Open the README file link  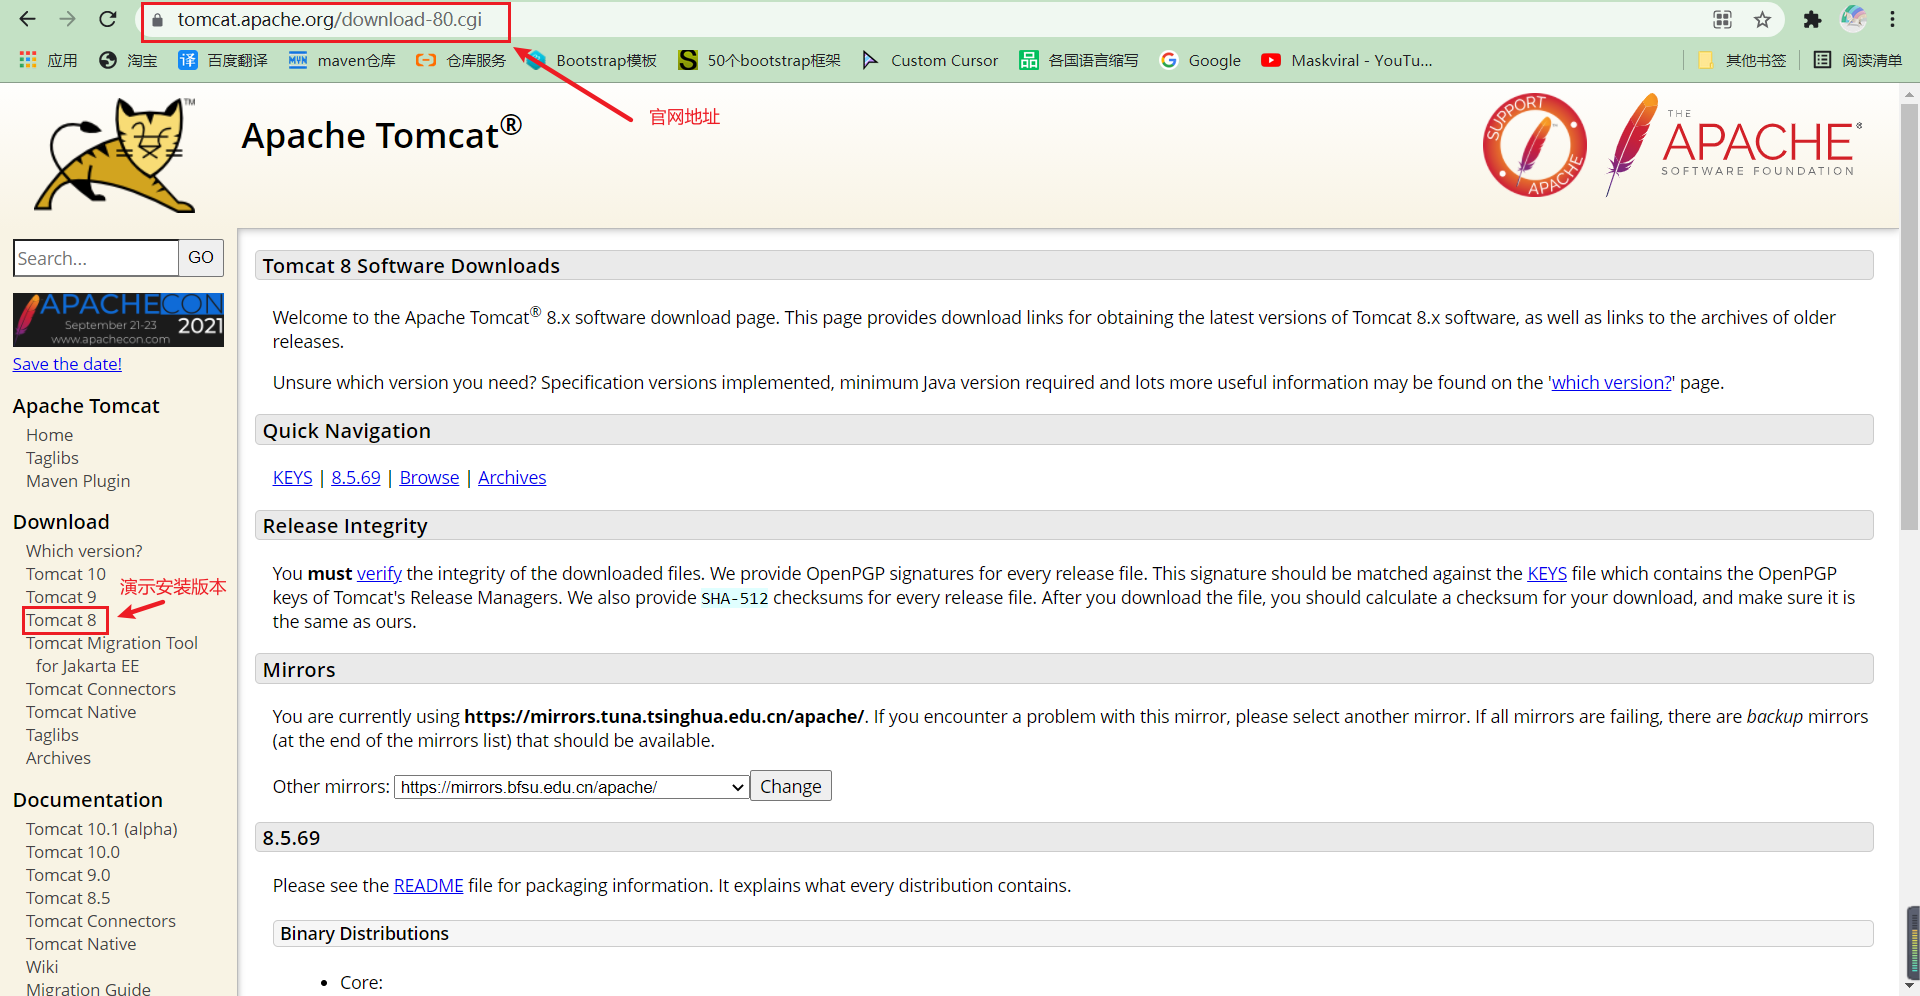(x=428, y=886)
